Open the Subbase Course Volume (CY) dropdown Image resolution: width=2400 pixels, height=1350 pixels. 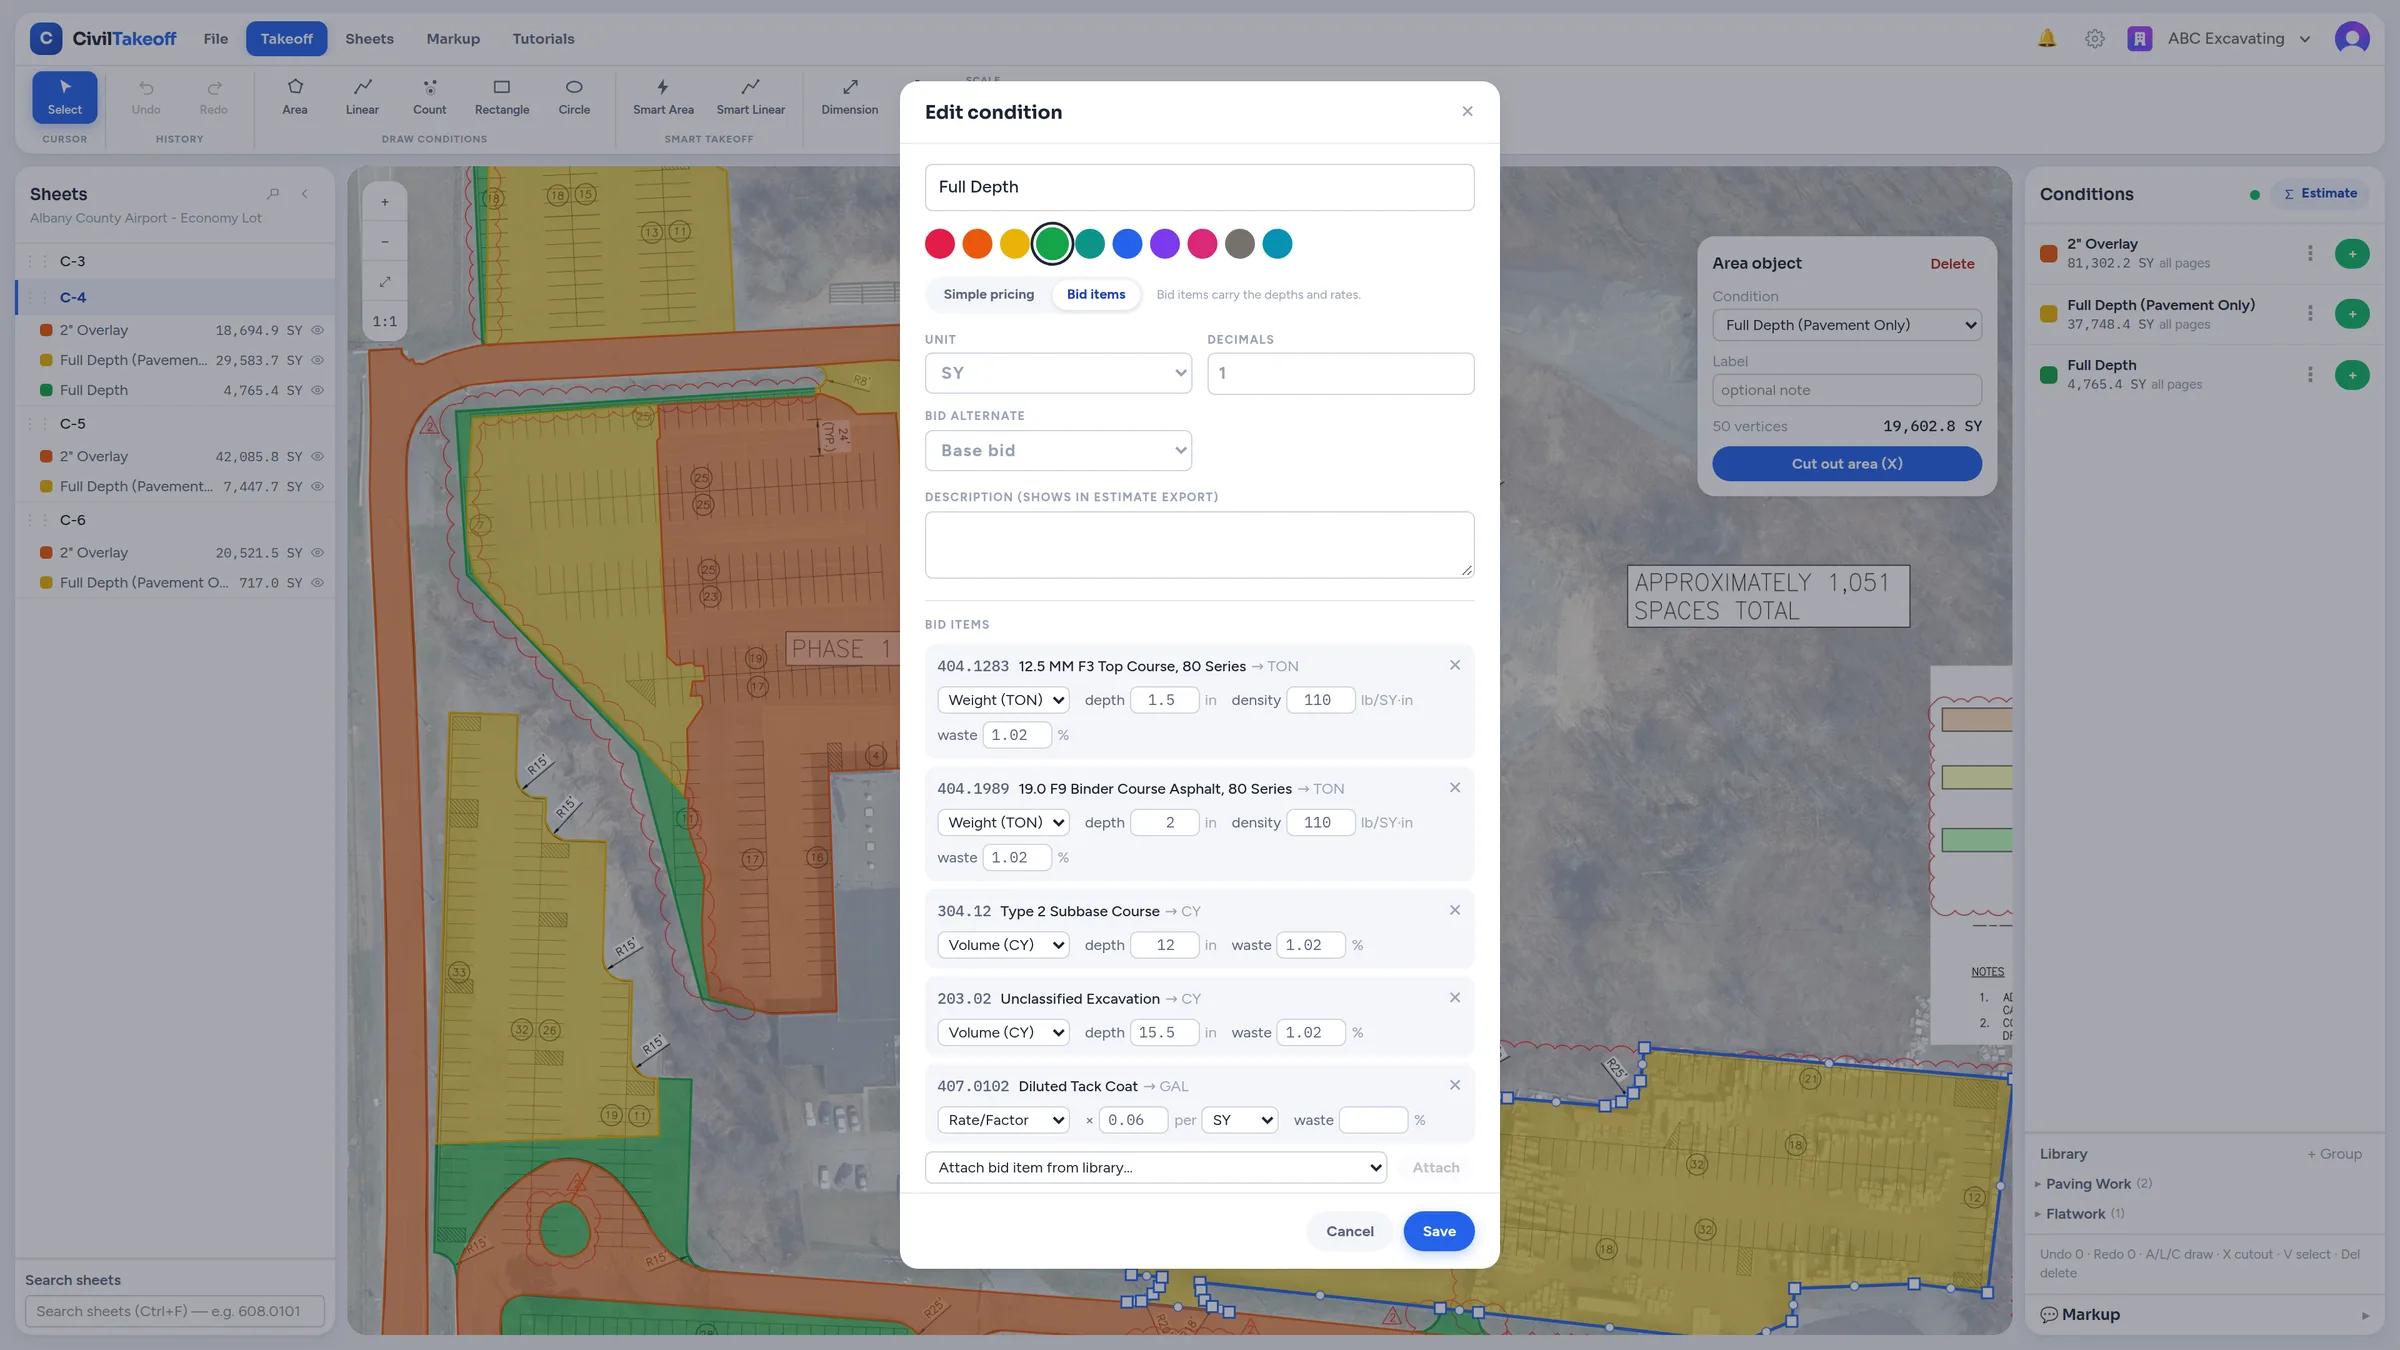click(x=1003, y=945)
